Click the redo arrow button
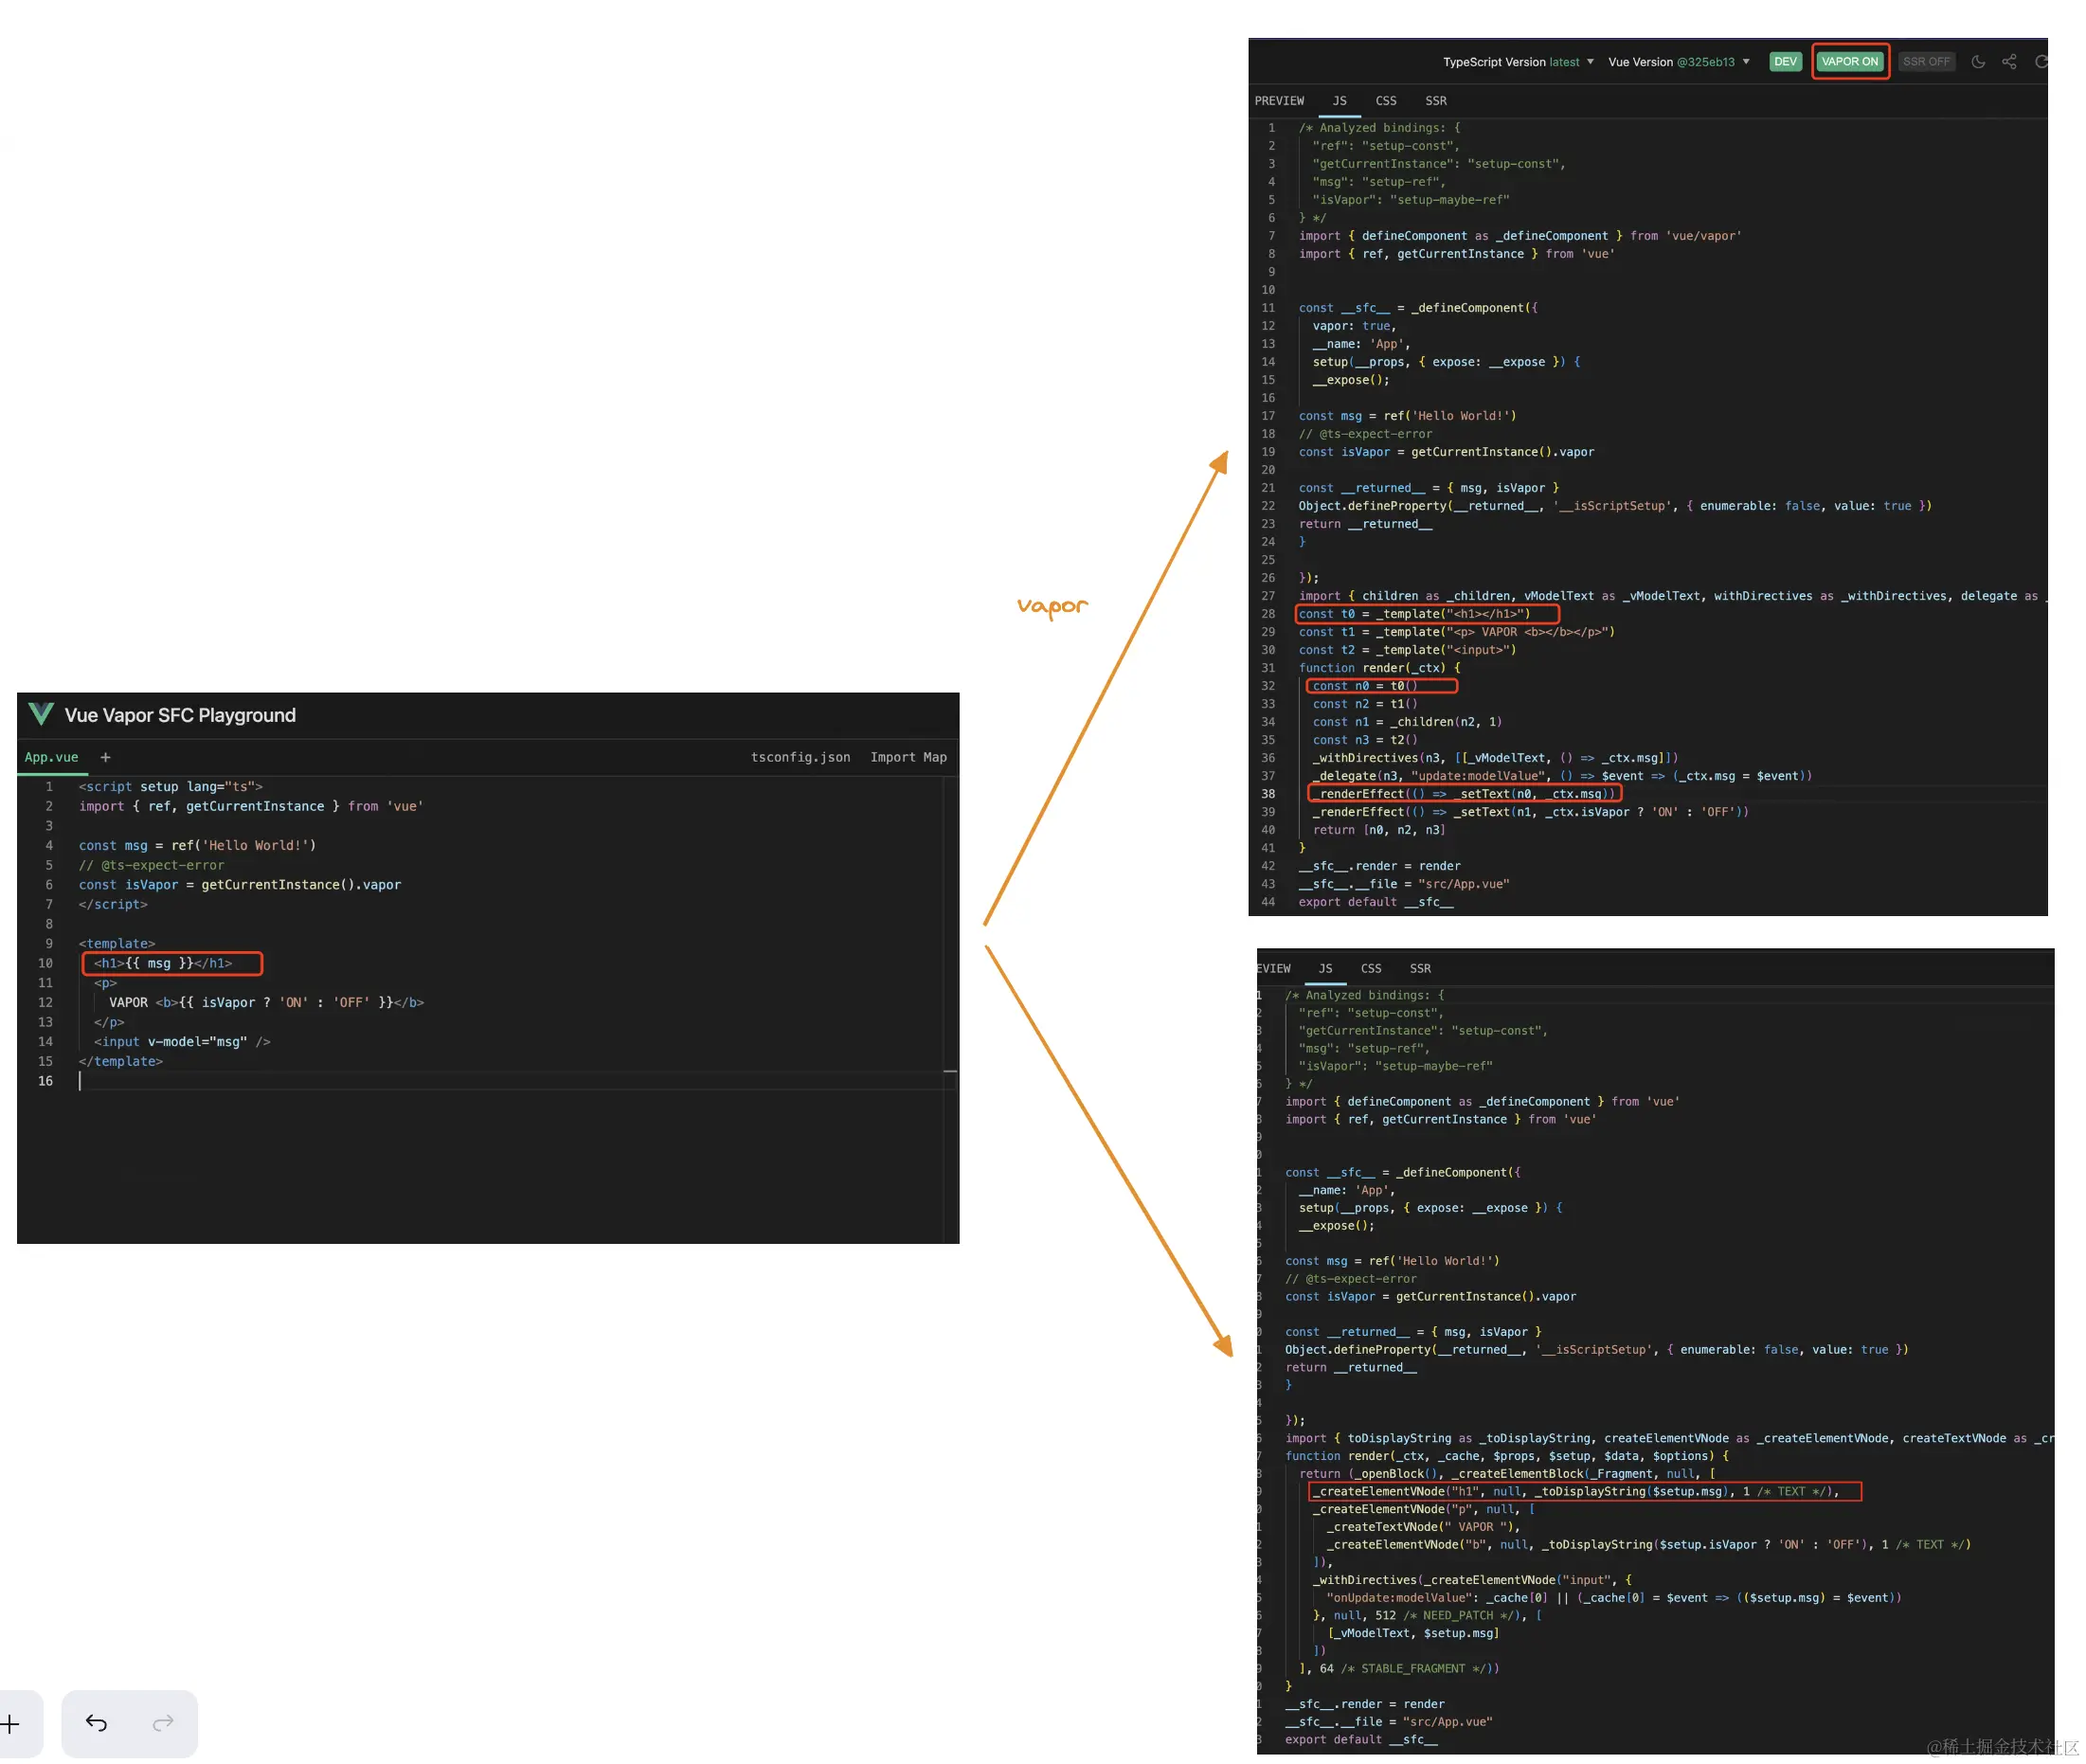Screen dimensions: 2086x1764 [x=163, y=1722]
